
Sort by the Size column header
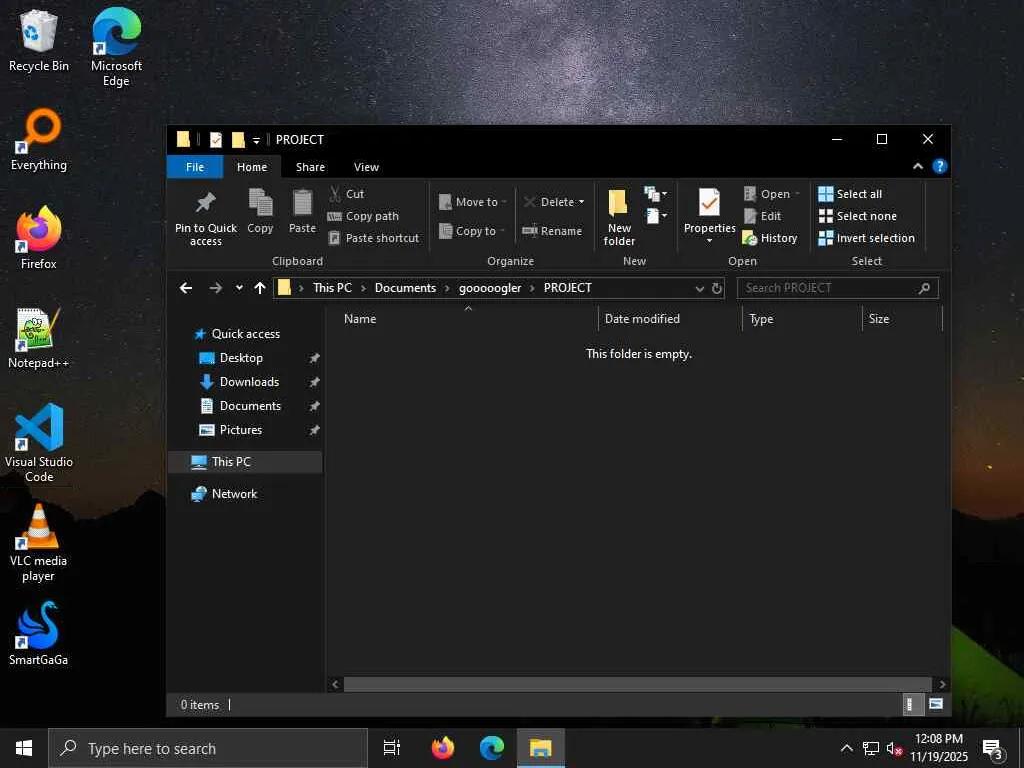click(903, 319)
